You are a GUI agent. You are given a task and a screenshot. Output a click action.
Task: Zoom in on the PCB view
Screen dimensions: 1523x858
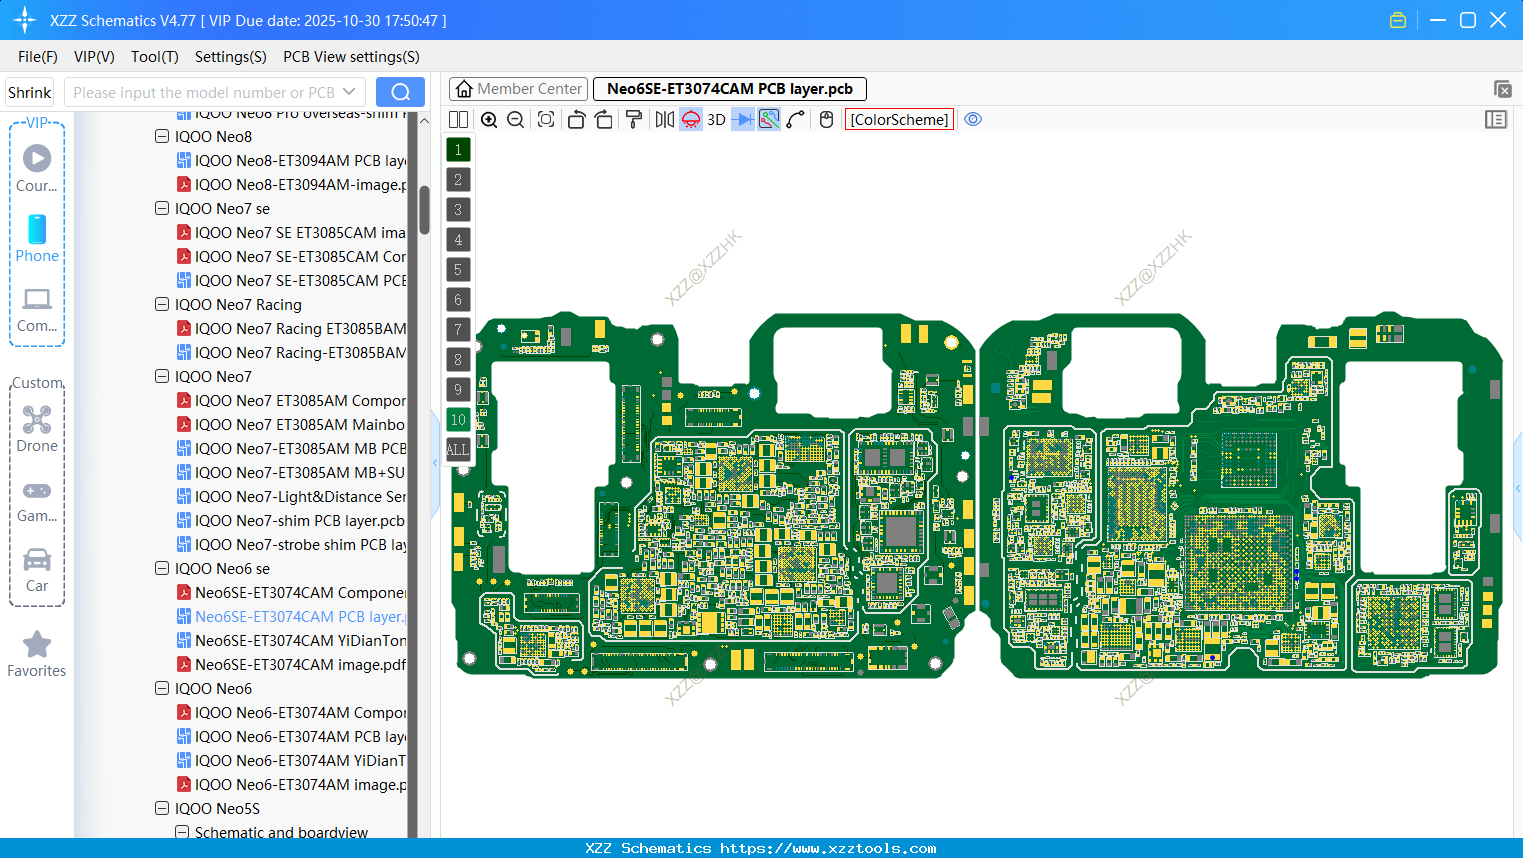(x=489, y=119)
